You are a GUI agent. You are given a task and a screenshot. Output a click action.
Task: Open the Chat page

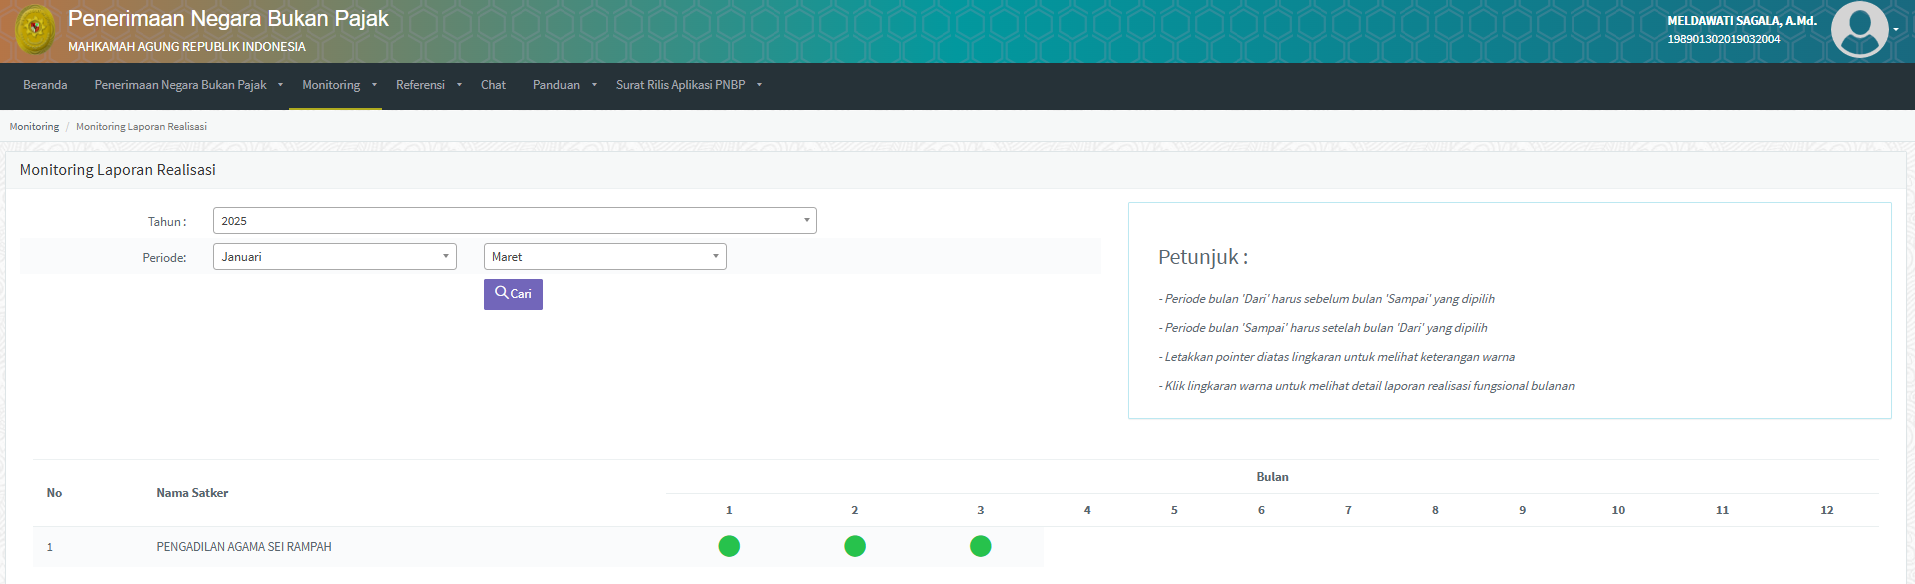(x=493, y=85)
